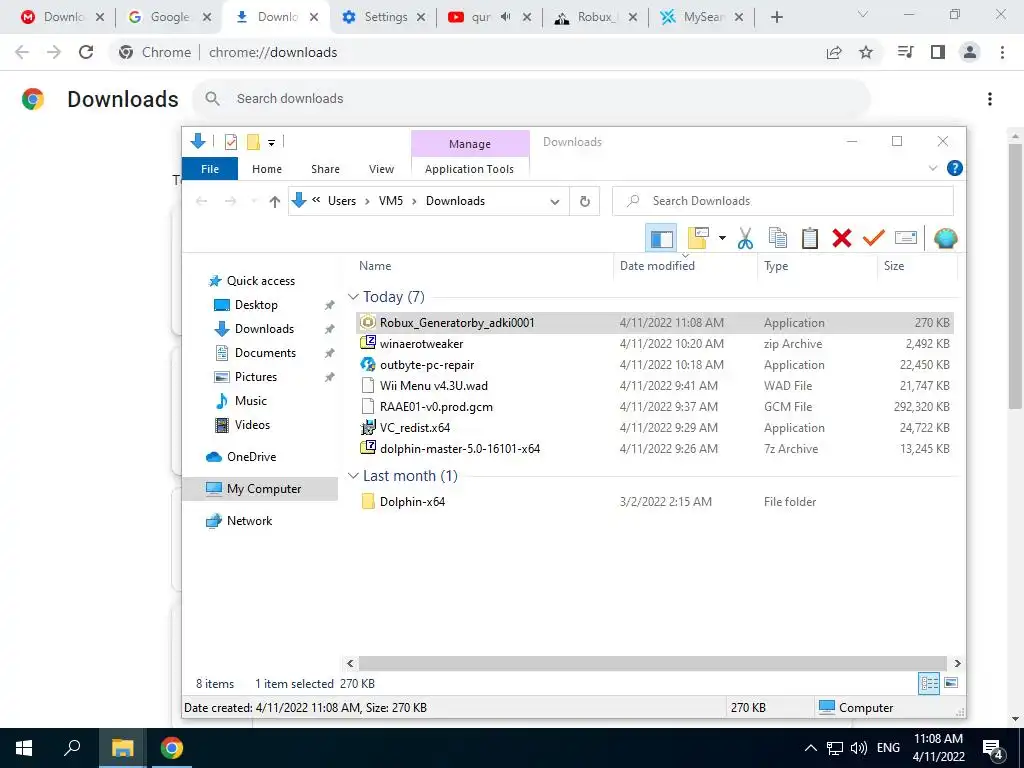Select the winaerotweaker zip archive

(654, 344)
